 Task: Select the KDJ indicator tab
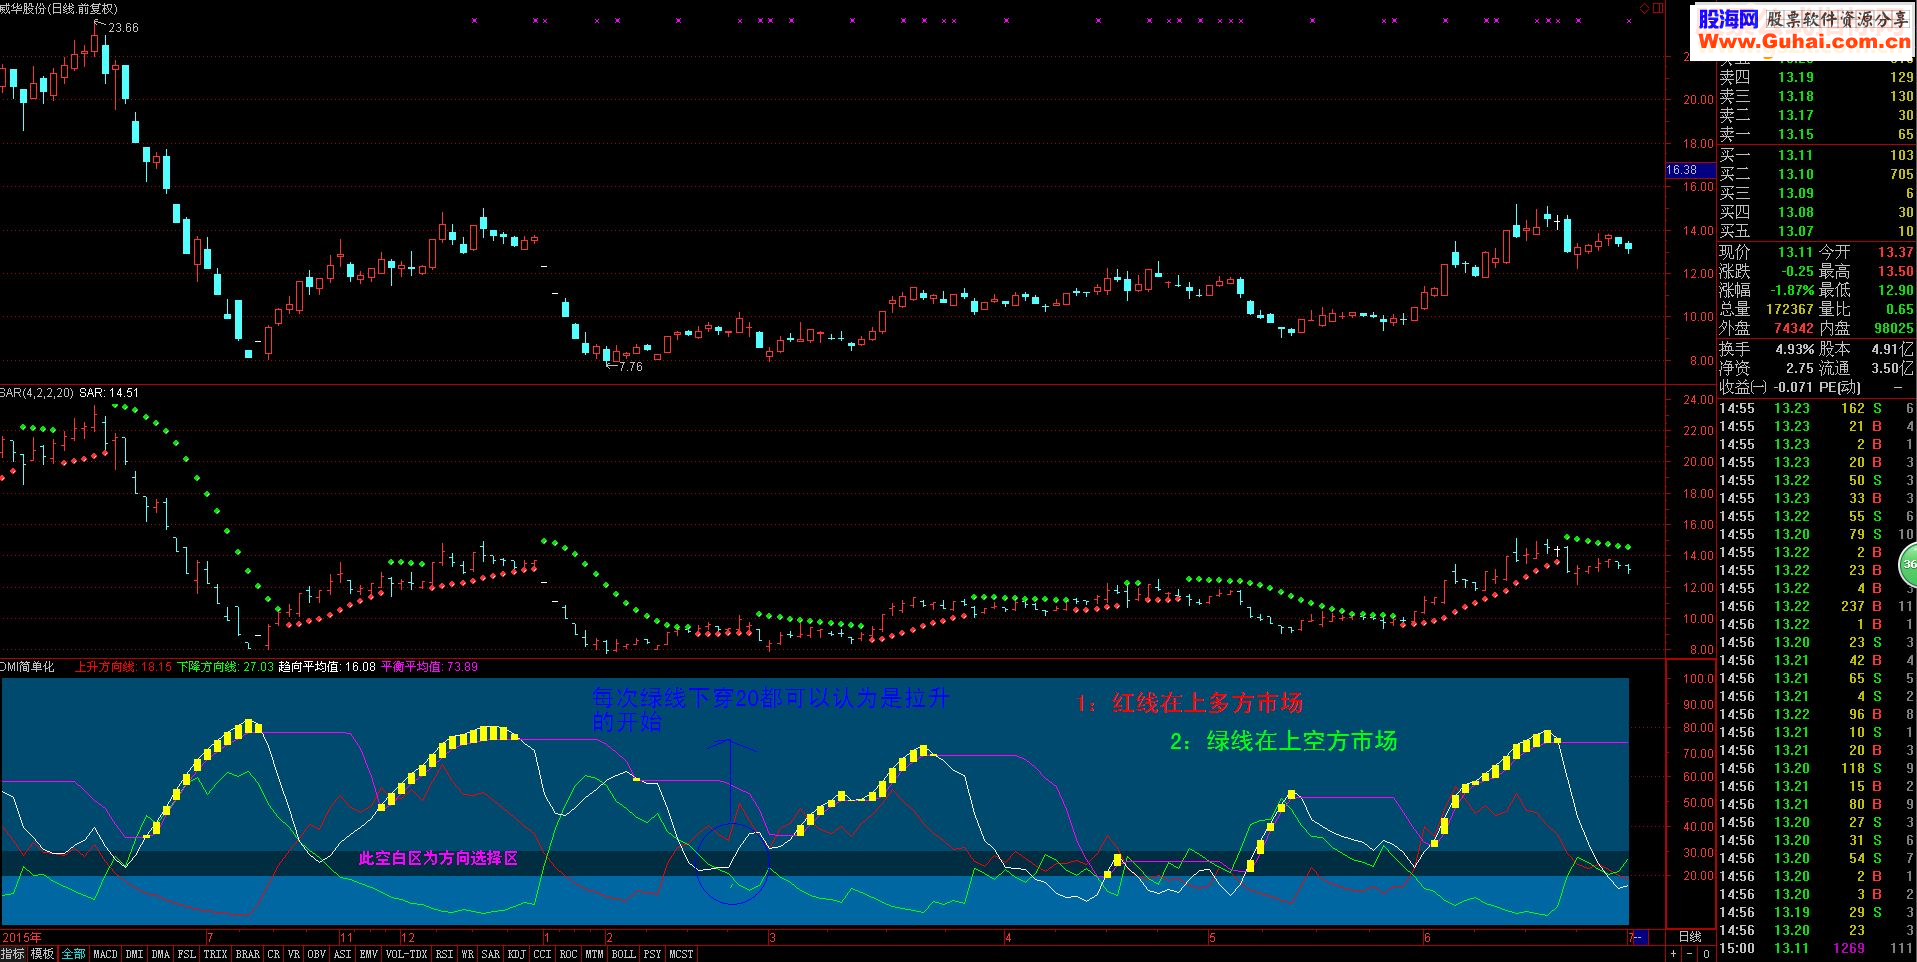[x=516, y=954]
